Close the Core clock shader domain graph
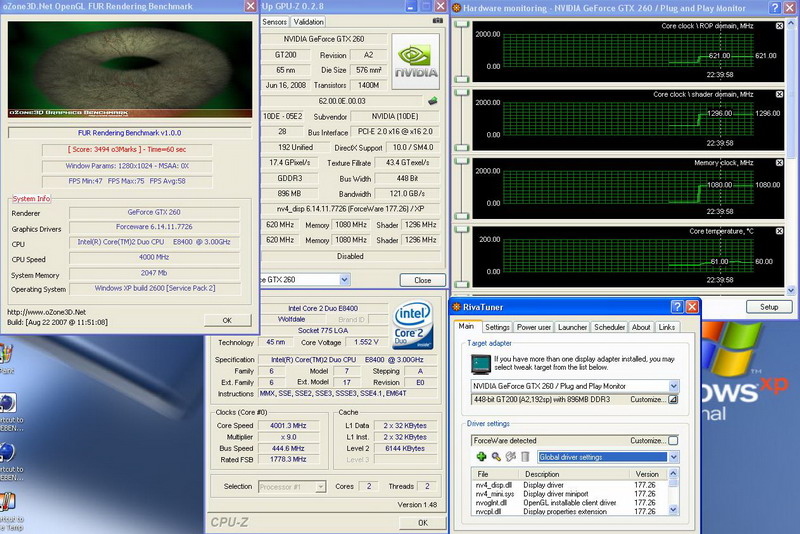 (x=779, y=94)
